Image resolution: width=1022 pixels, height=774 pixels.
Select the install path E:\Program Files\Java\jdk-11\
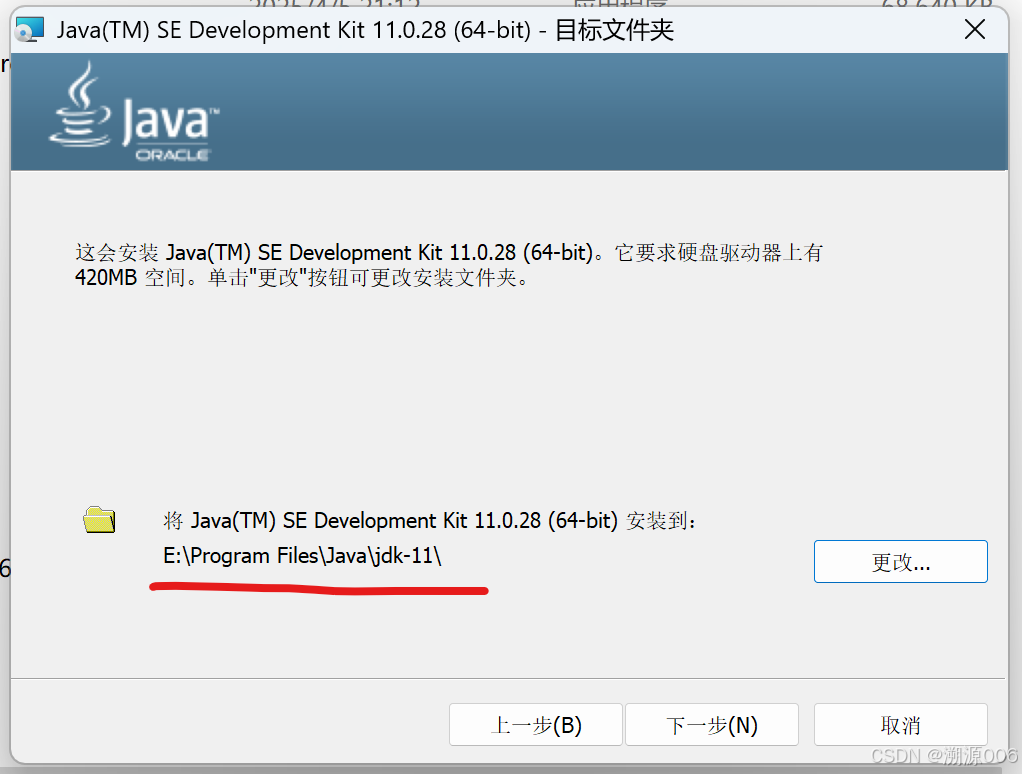pyautogui.click(x=302, y=556)
